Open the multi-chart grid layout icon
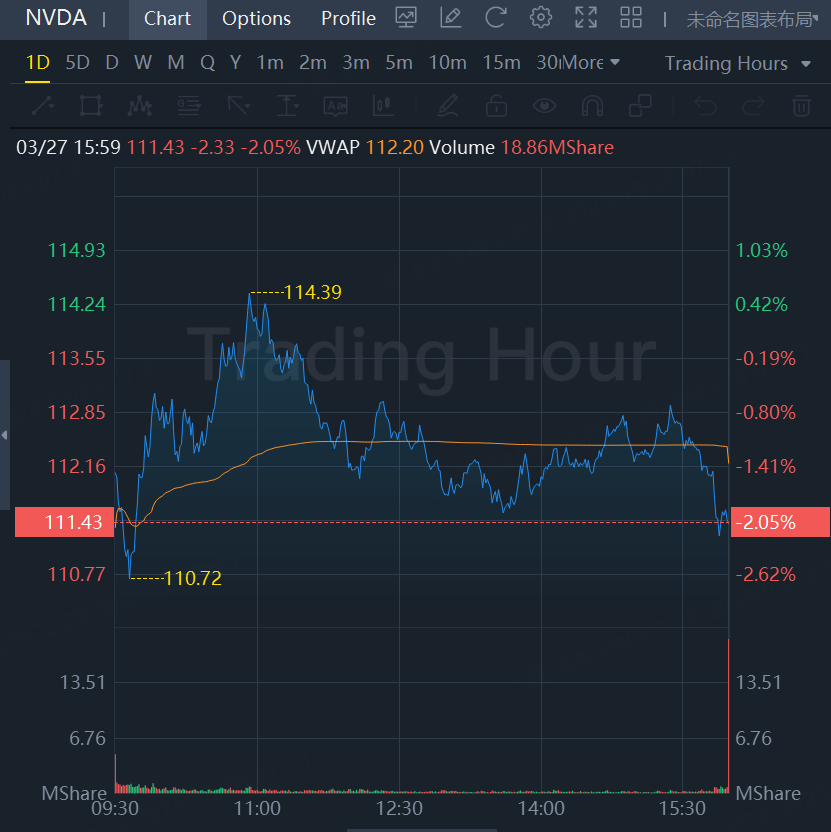831x832 pixels. 631,18
